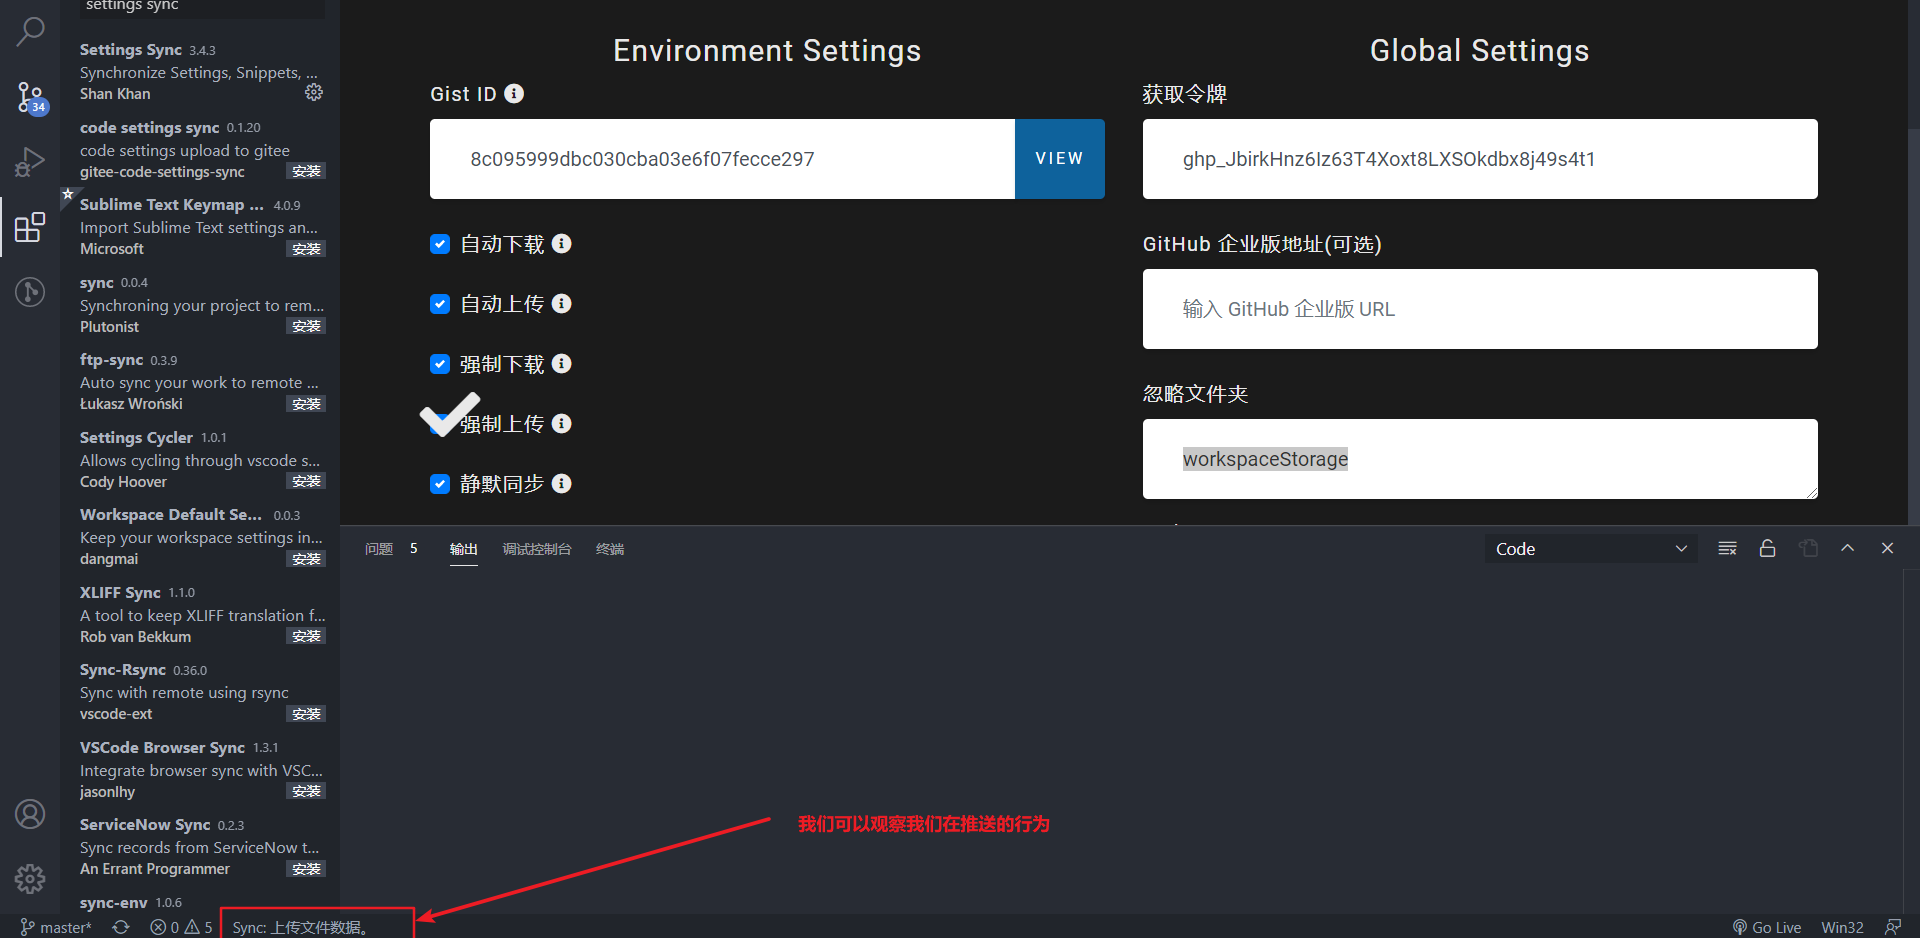Click the info icon beside 强制上传
Screen dimensions: 1920x938
click(562, 423)
